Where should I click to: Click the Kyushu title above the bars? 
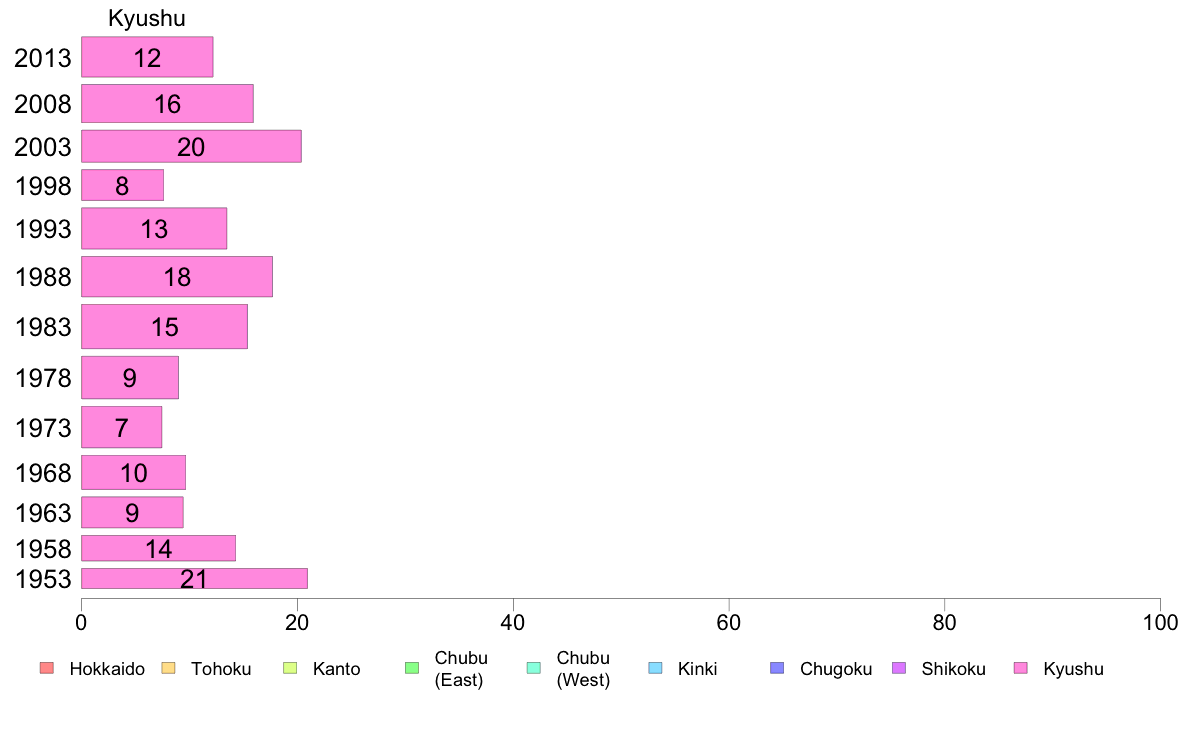tap(147, 18)
